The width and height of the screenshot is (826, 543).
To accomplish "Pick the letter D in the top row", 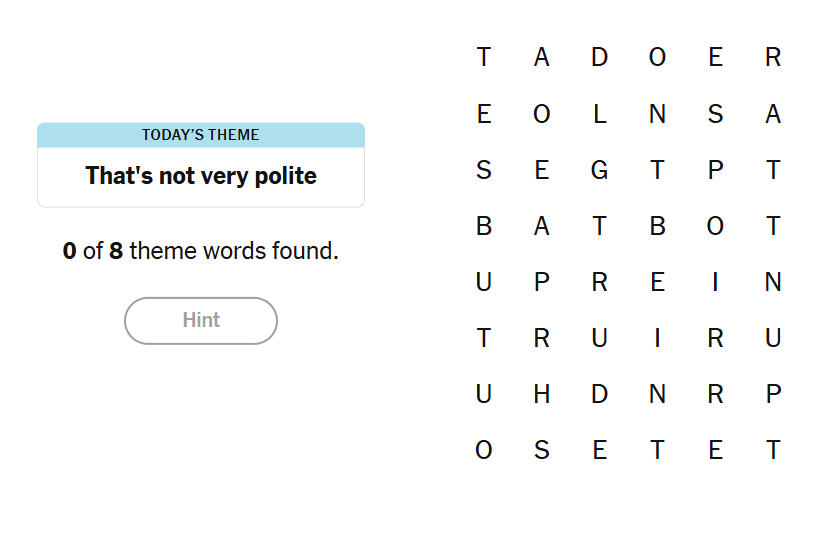I will coord(599,58).
